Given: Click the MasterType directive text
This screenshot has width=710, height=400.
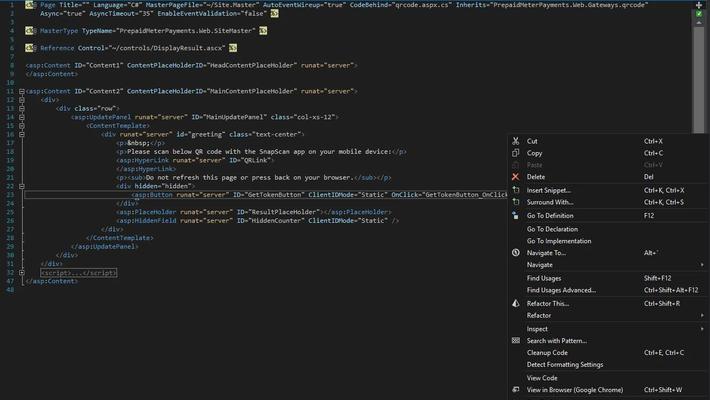Looking at the screenshot, I should tap(148, 31).
